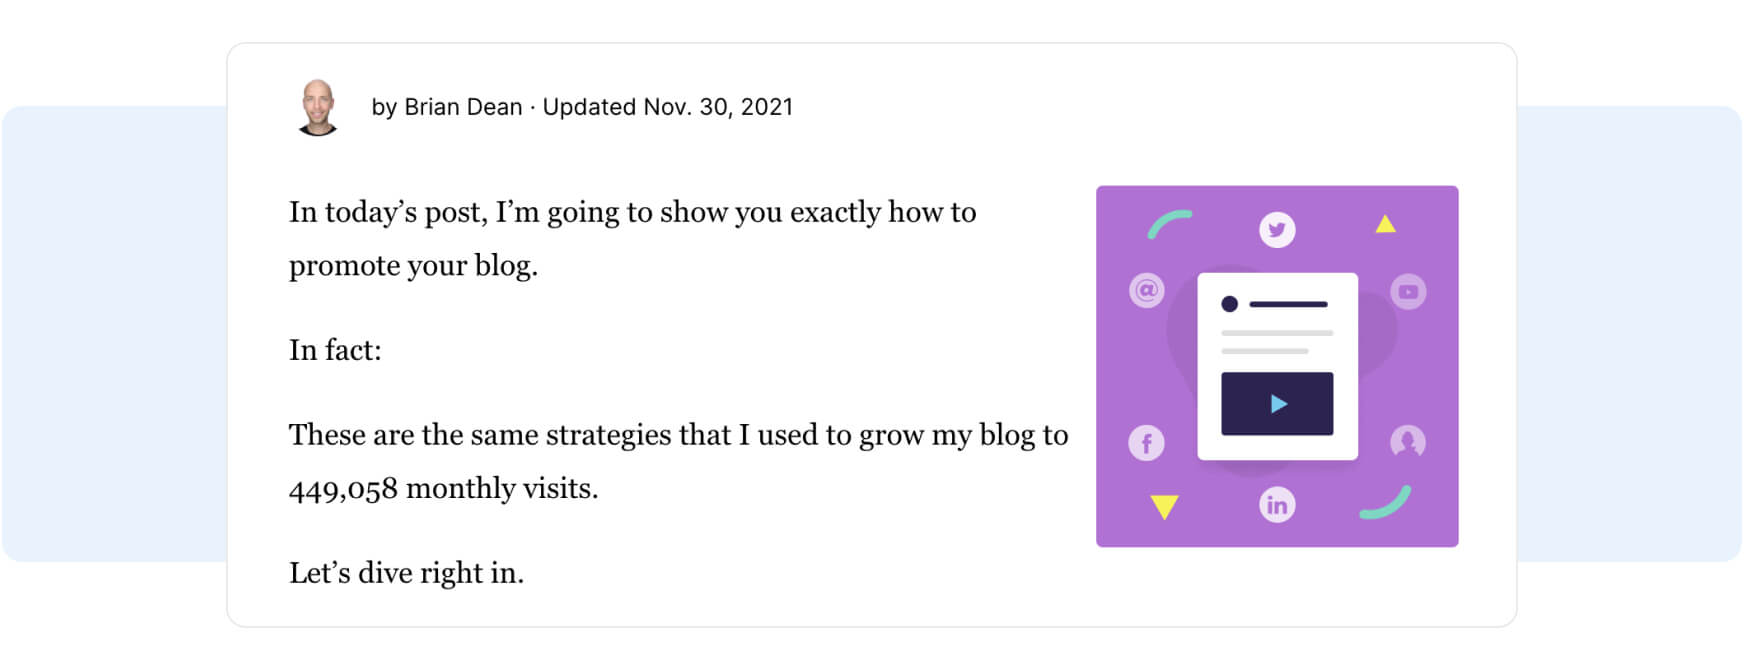Click the dark dot in the illustrated card

click(1230, 304)
